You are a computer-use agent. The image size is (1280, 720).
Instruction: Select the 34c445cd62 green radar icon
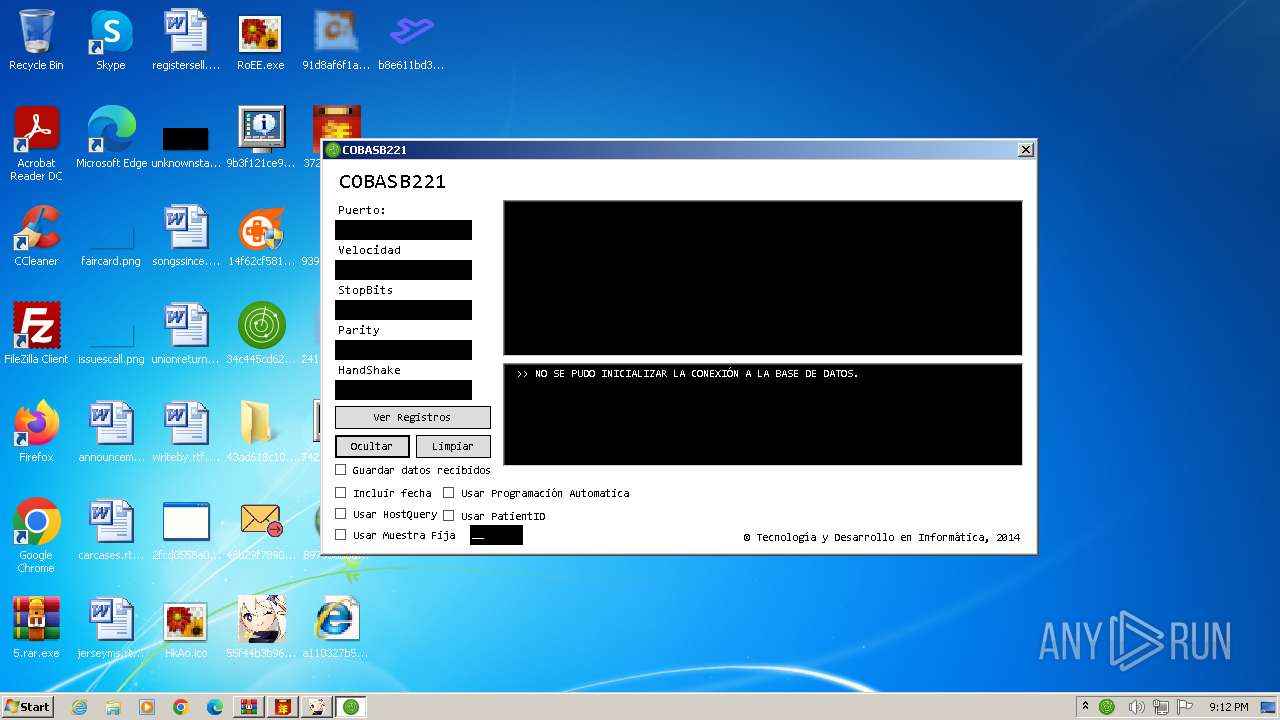click(x=260, y=334)
